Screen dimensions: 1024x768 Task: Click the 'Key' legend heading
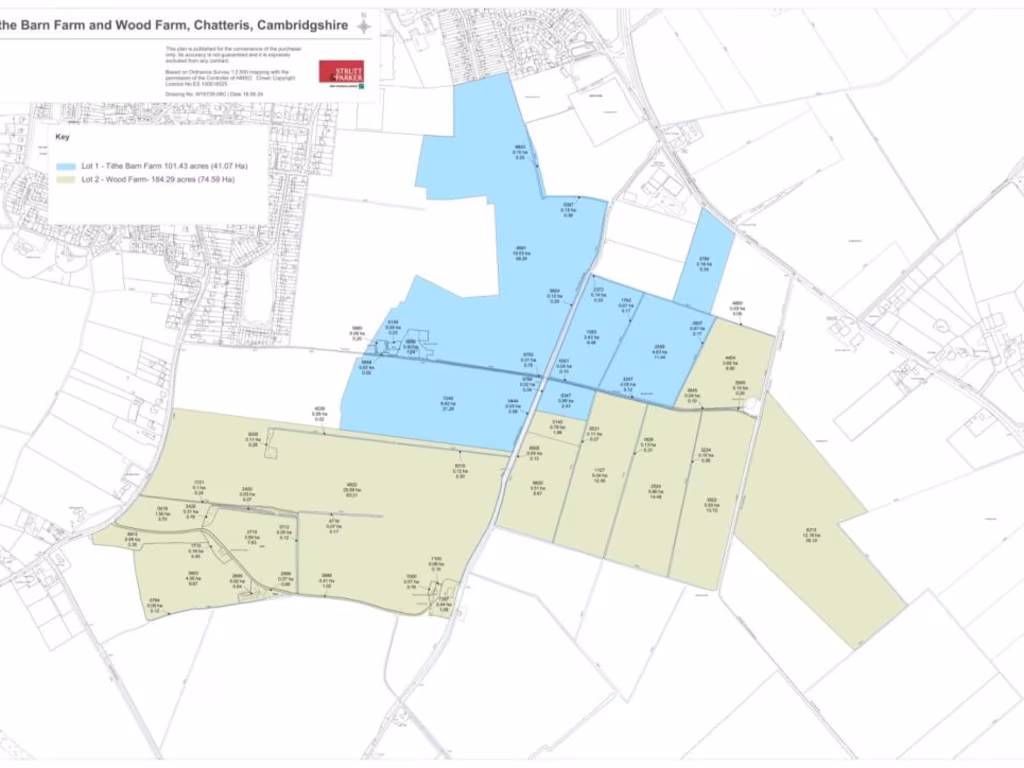click(x=62, y=137)
